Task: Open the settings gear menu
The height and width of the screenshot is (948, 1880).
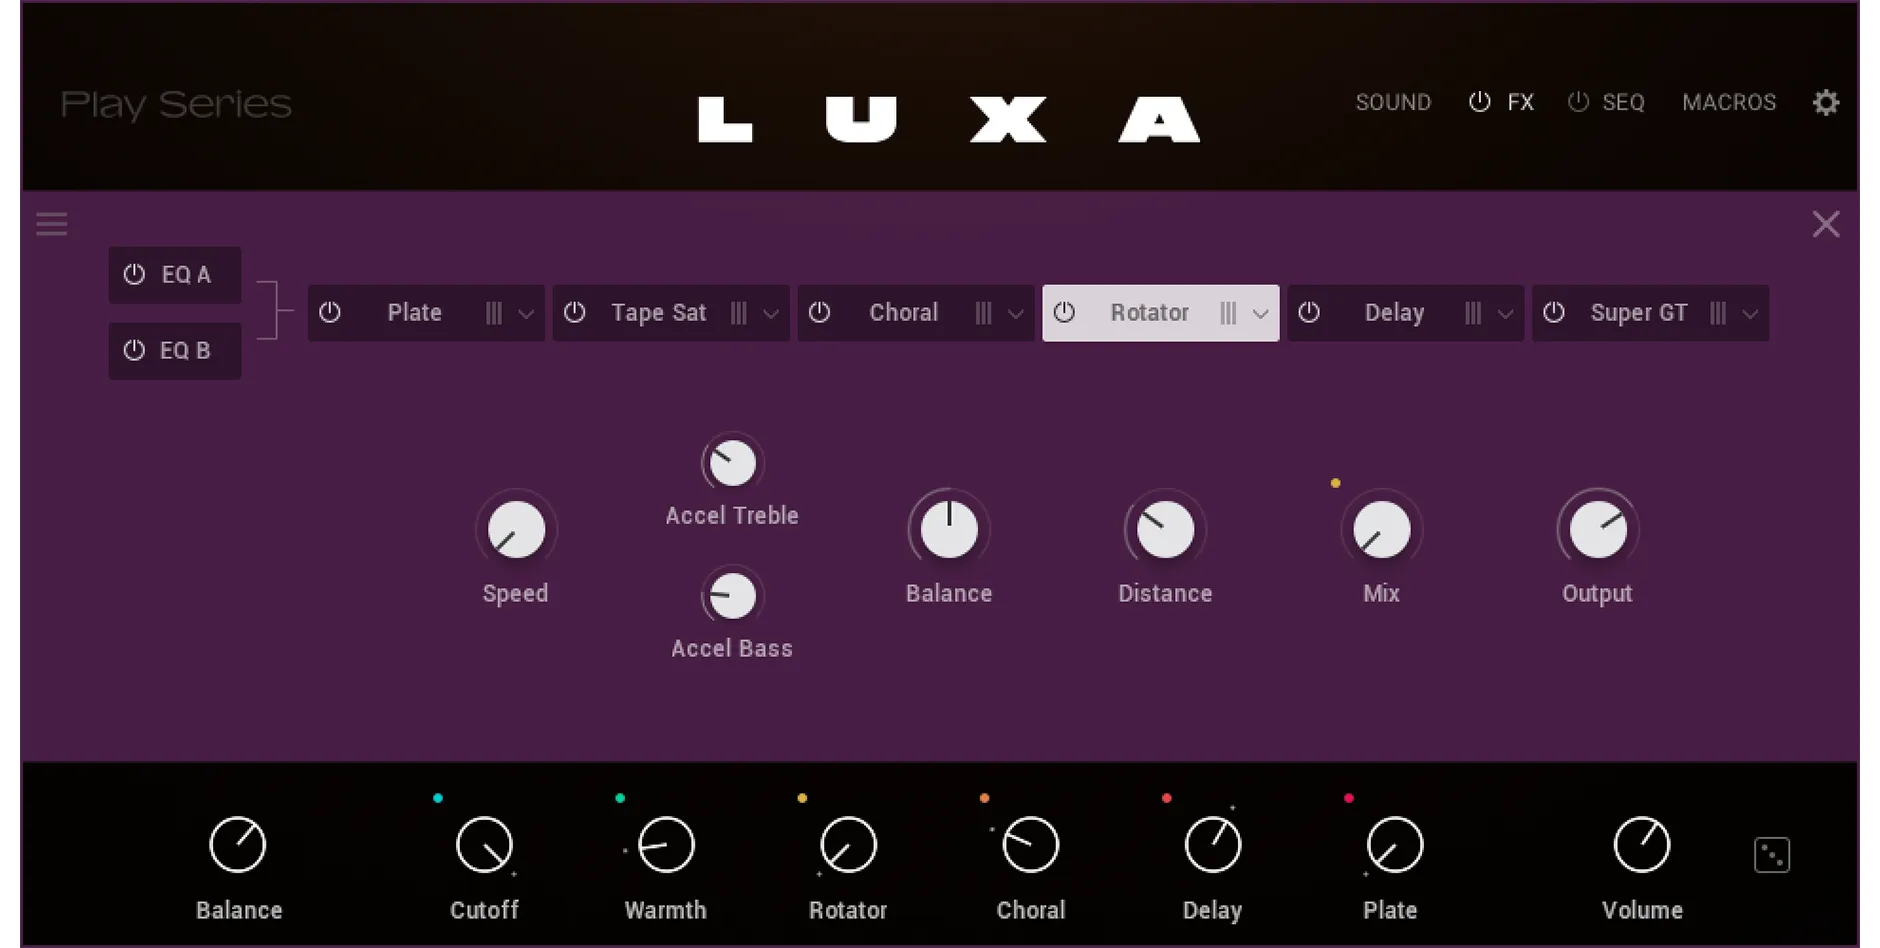Action: click(1826, 101)
